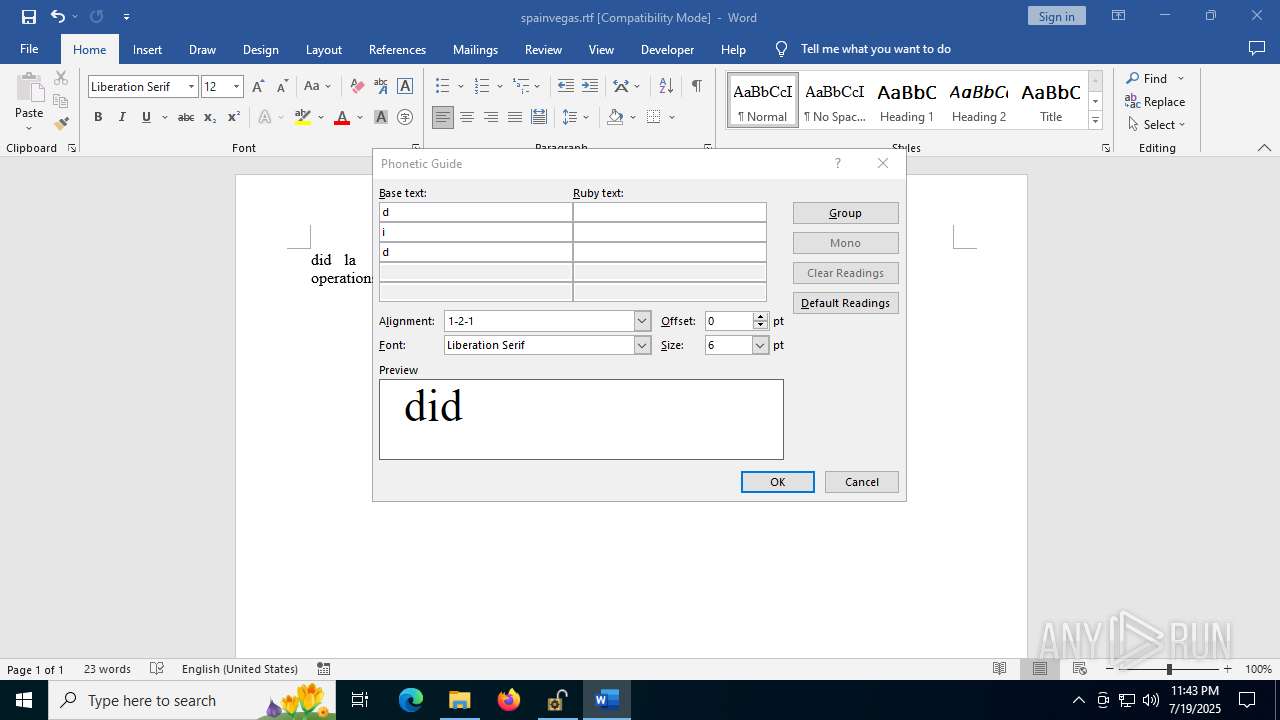
Task: Click Decrease Font Size icon
Action: [282, 86]
